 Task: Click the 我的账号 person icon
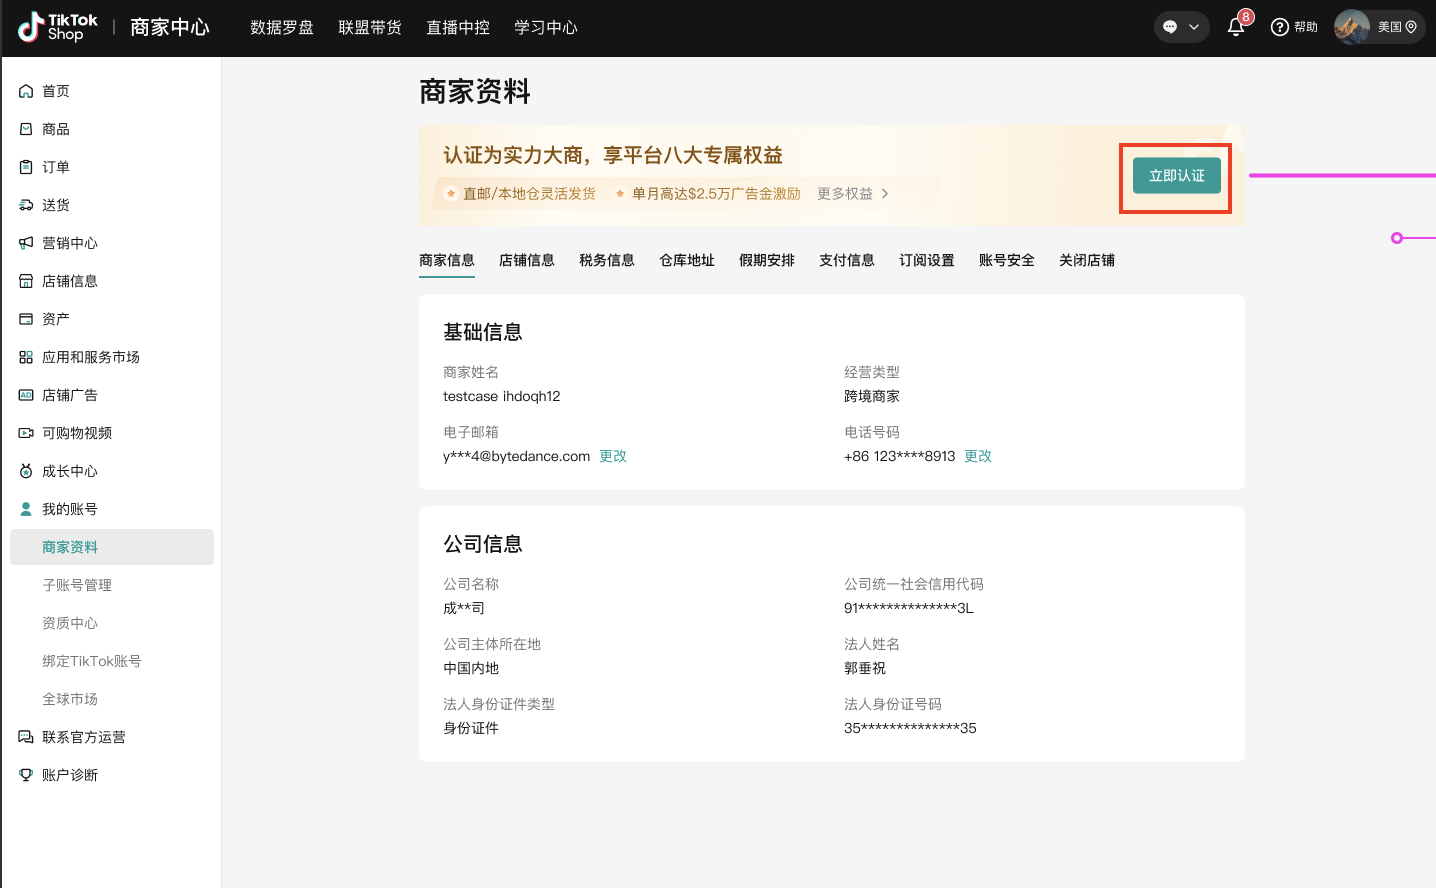click(x=26, y=509)
